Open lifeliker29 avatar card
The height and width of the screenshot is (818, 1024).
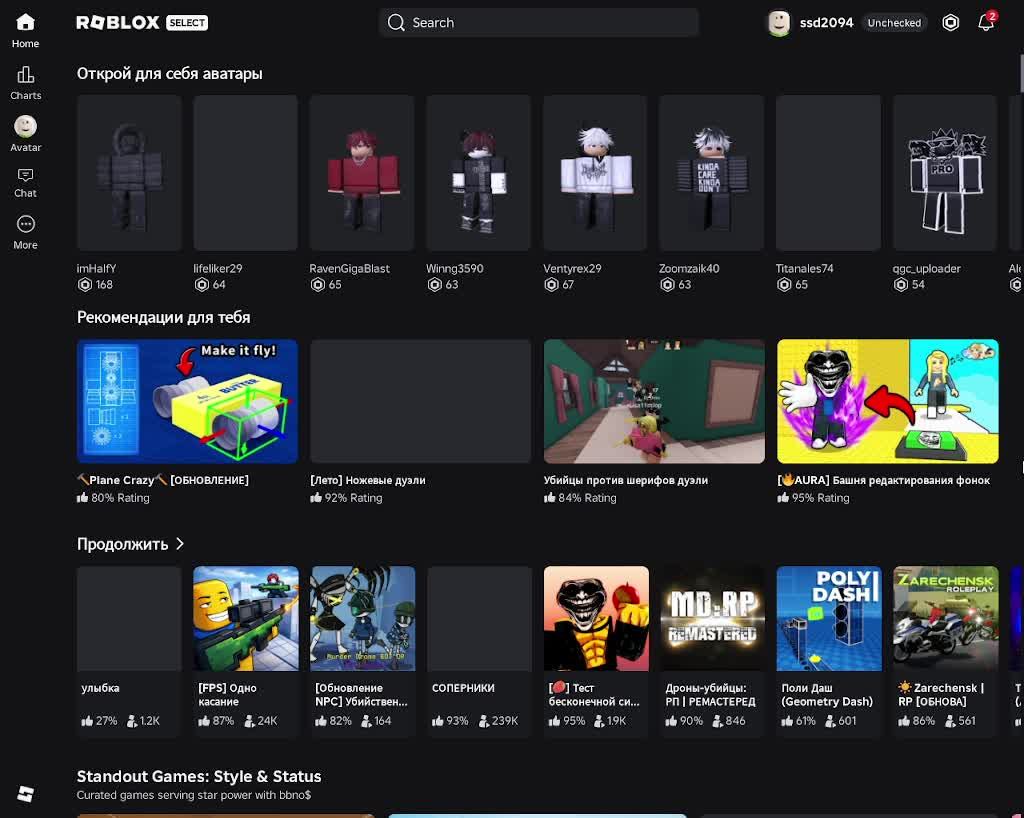pos(246,173)
